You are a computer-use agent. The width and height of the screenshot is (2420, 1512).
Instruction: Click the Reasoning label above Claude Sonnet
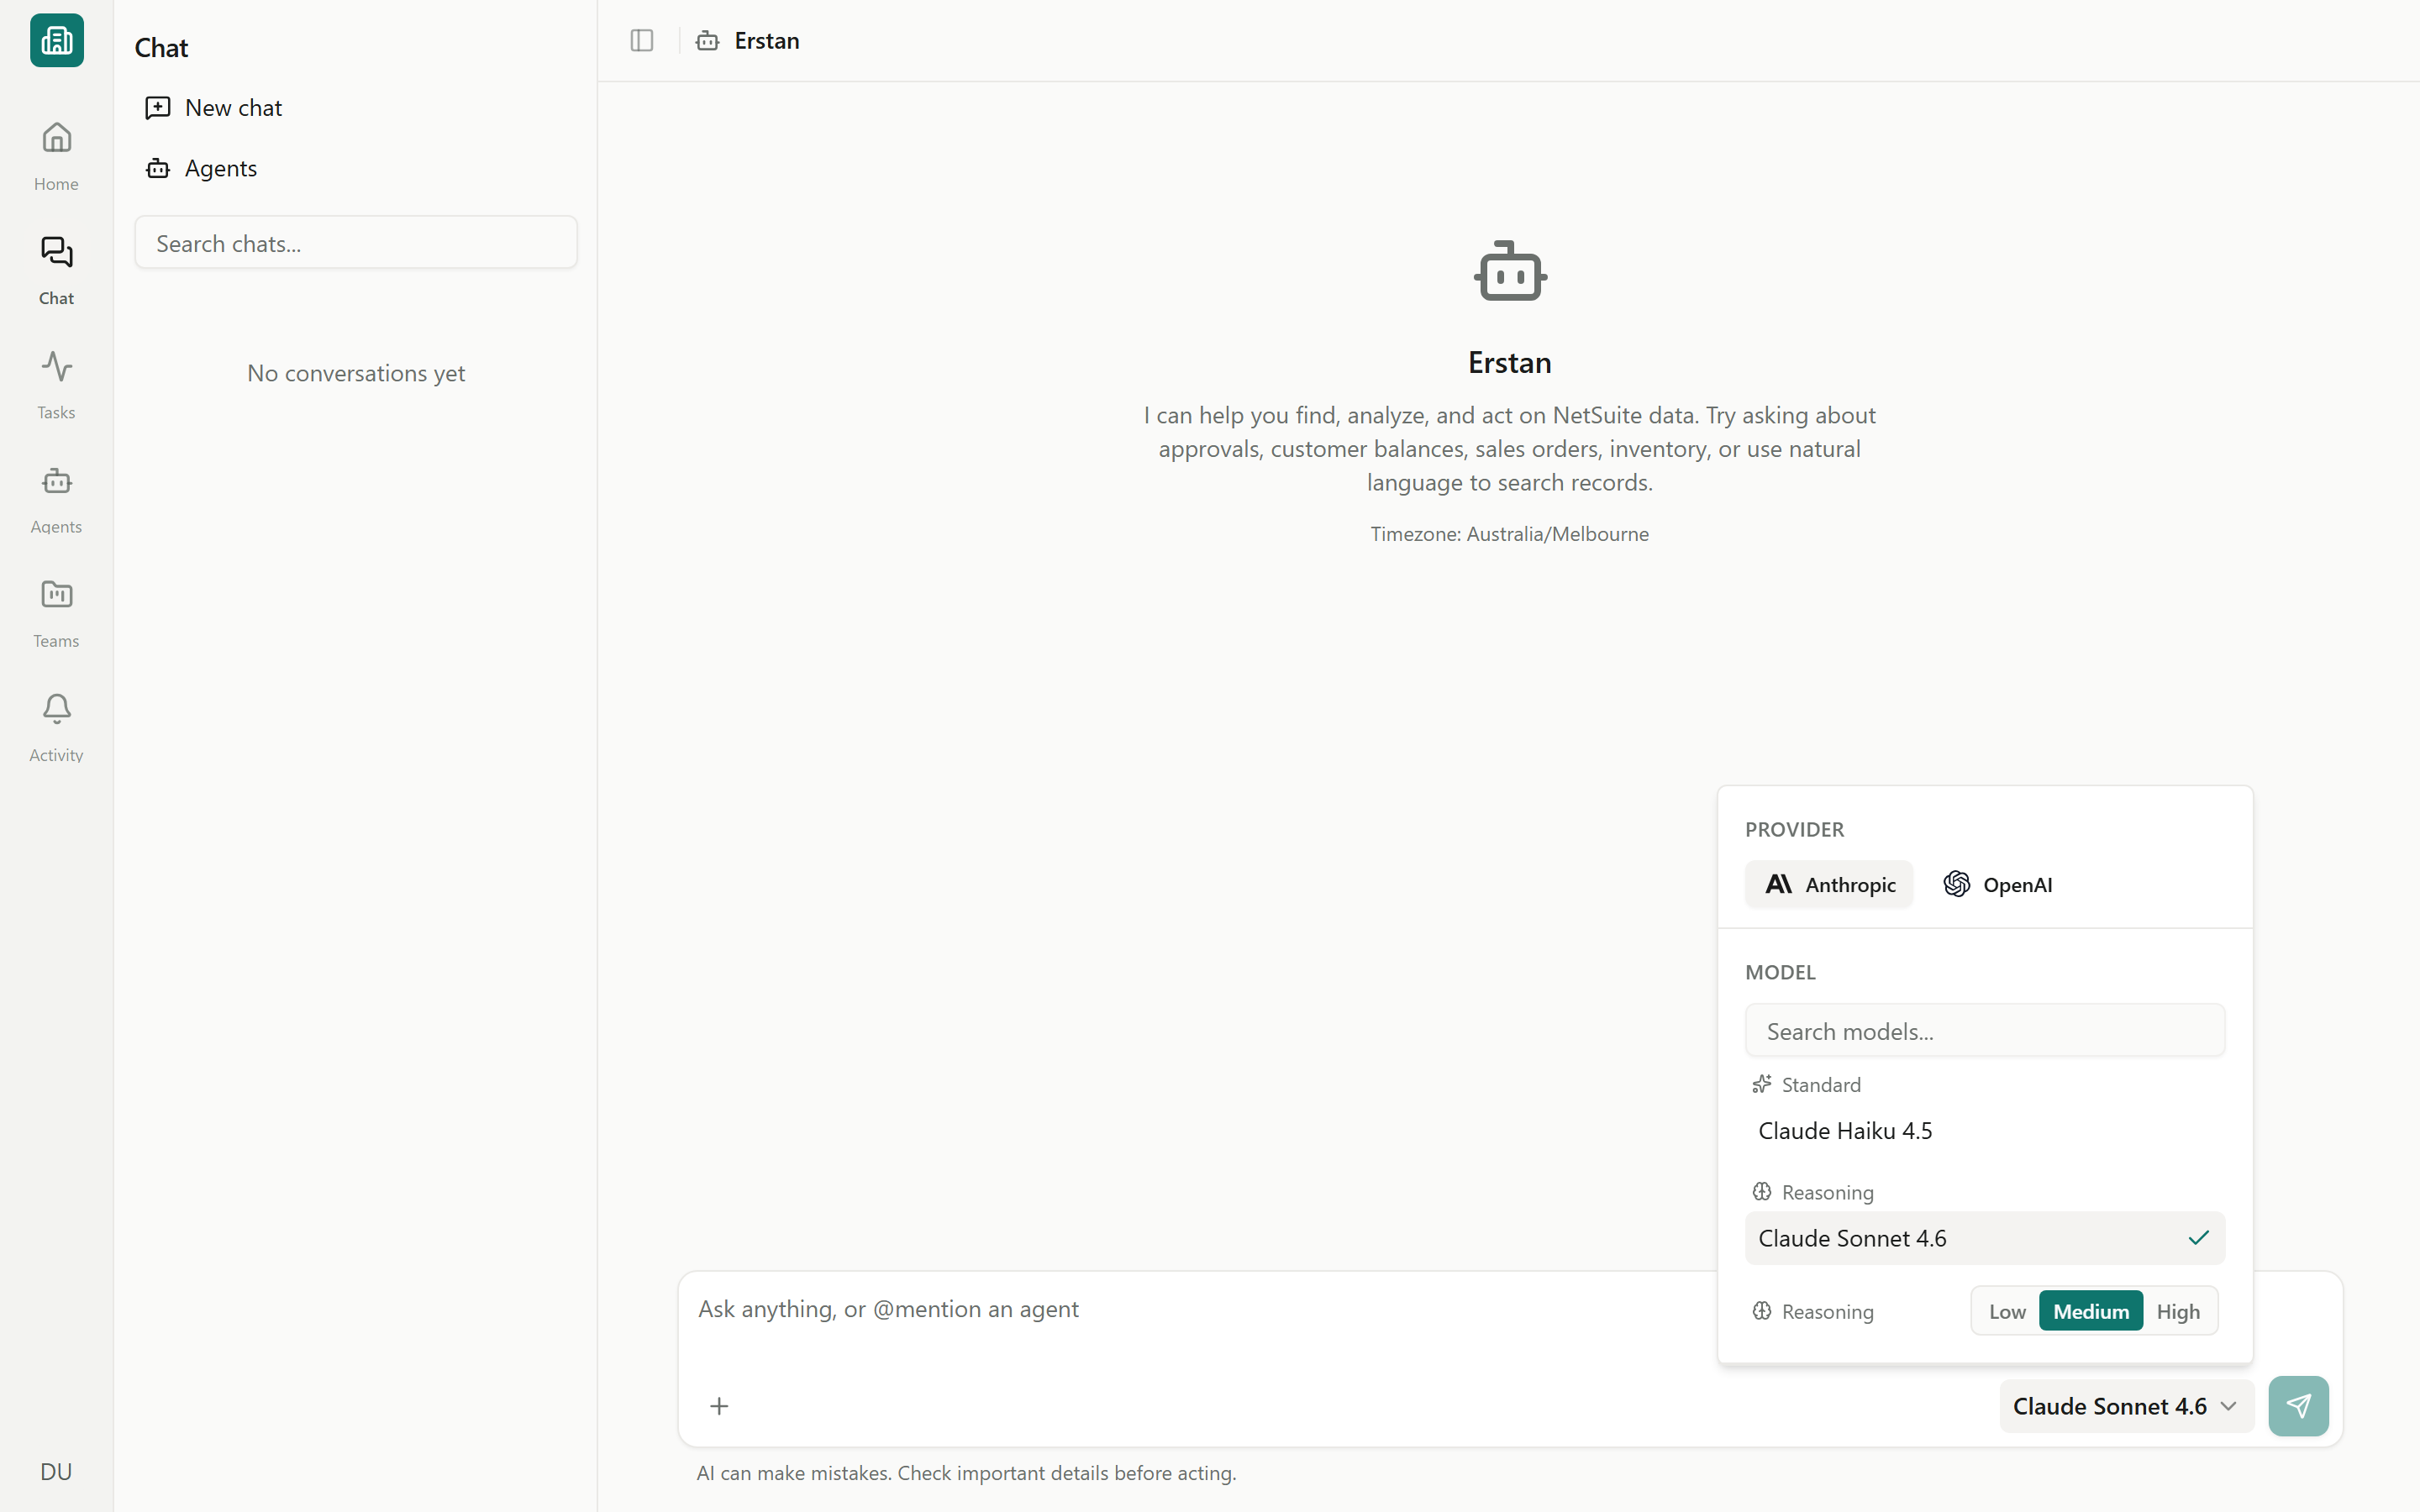pos(1827,1192)
